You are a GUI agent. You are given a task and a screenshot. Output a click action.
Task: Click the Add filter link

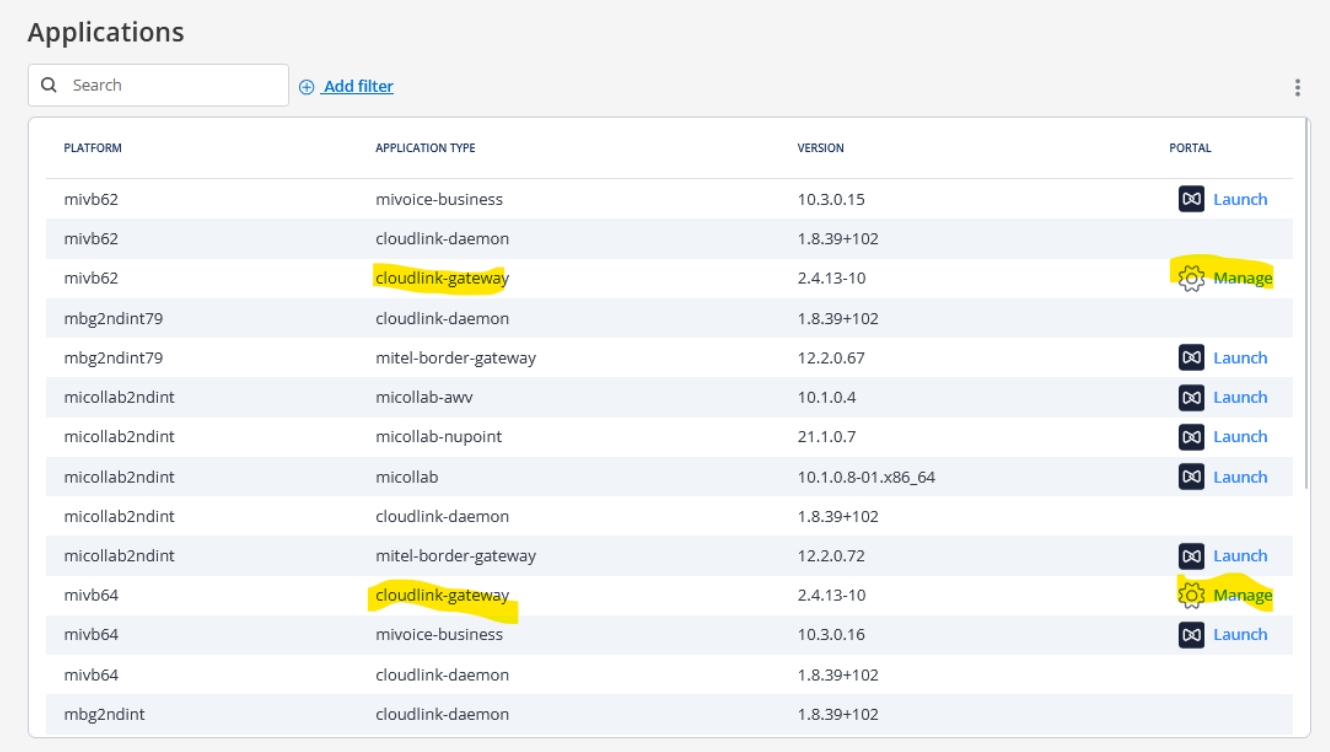tap(358, 86)
